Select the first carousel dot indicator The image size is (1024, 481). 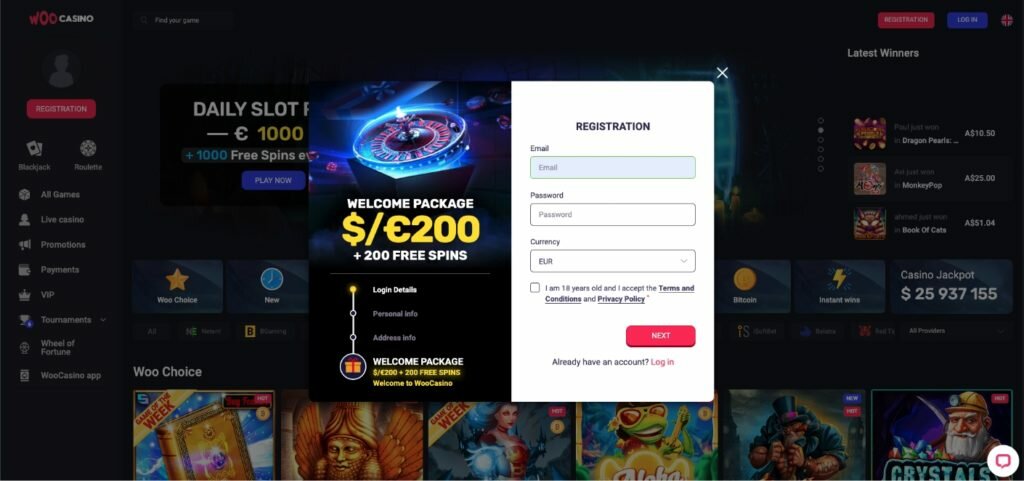tap(821, 121)
